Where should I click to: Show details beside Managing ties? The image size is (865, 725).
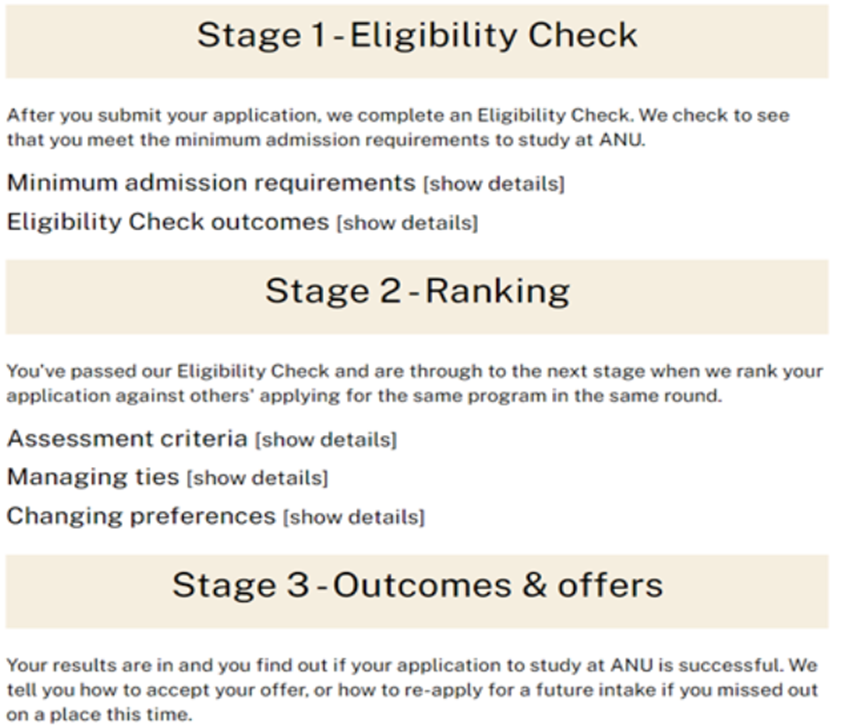258,478
